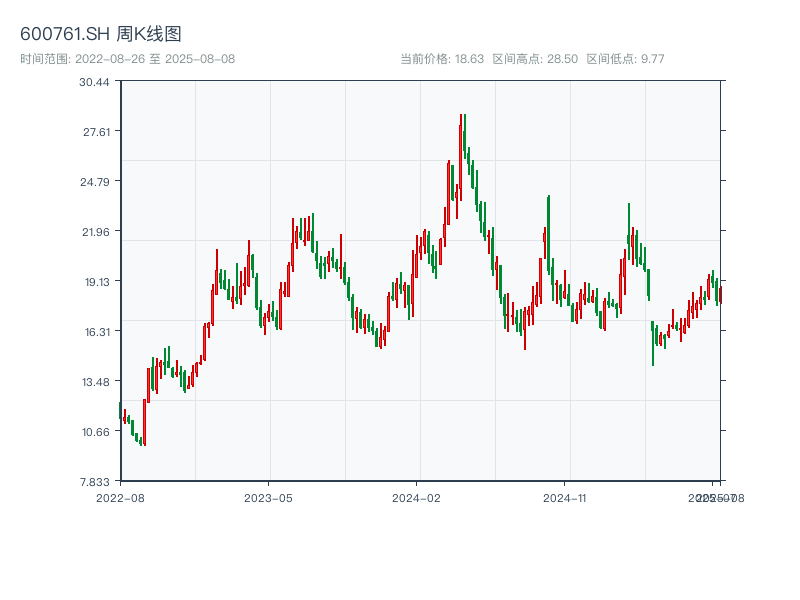The height and width of the screenshot is (600, 800).
Task: Click the y-axis value 19.13
Action: pos(97,282)
